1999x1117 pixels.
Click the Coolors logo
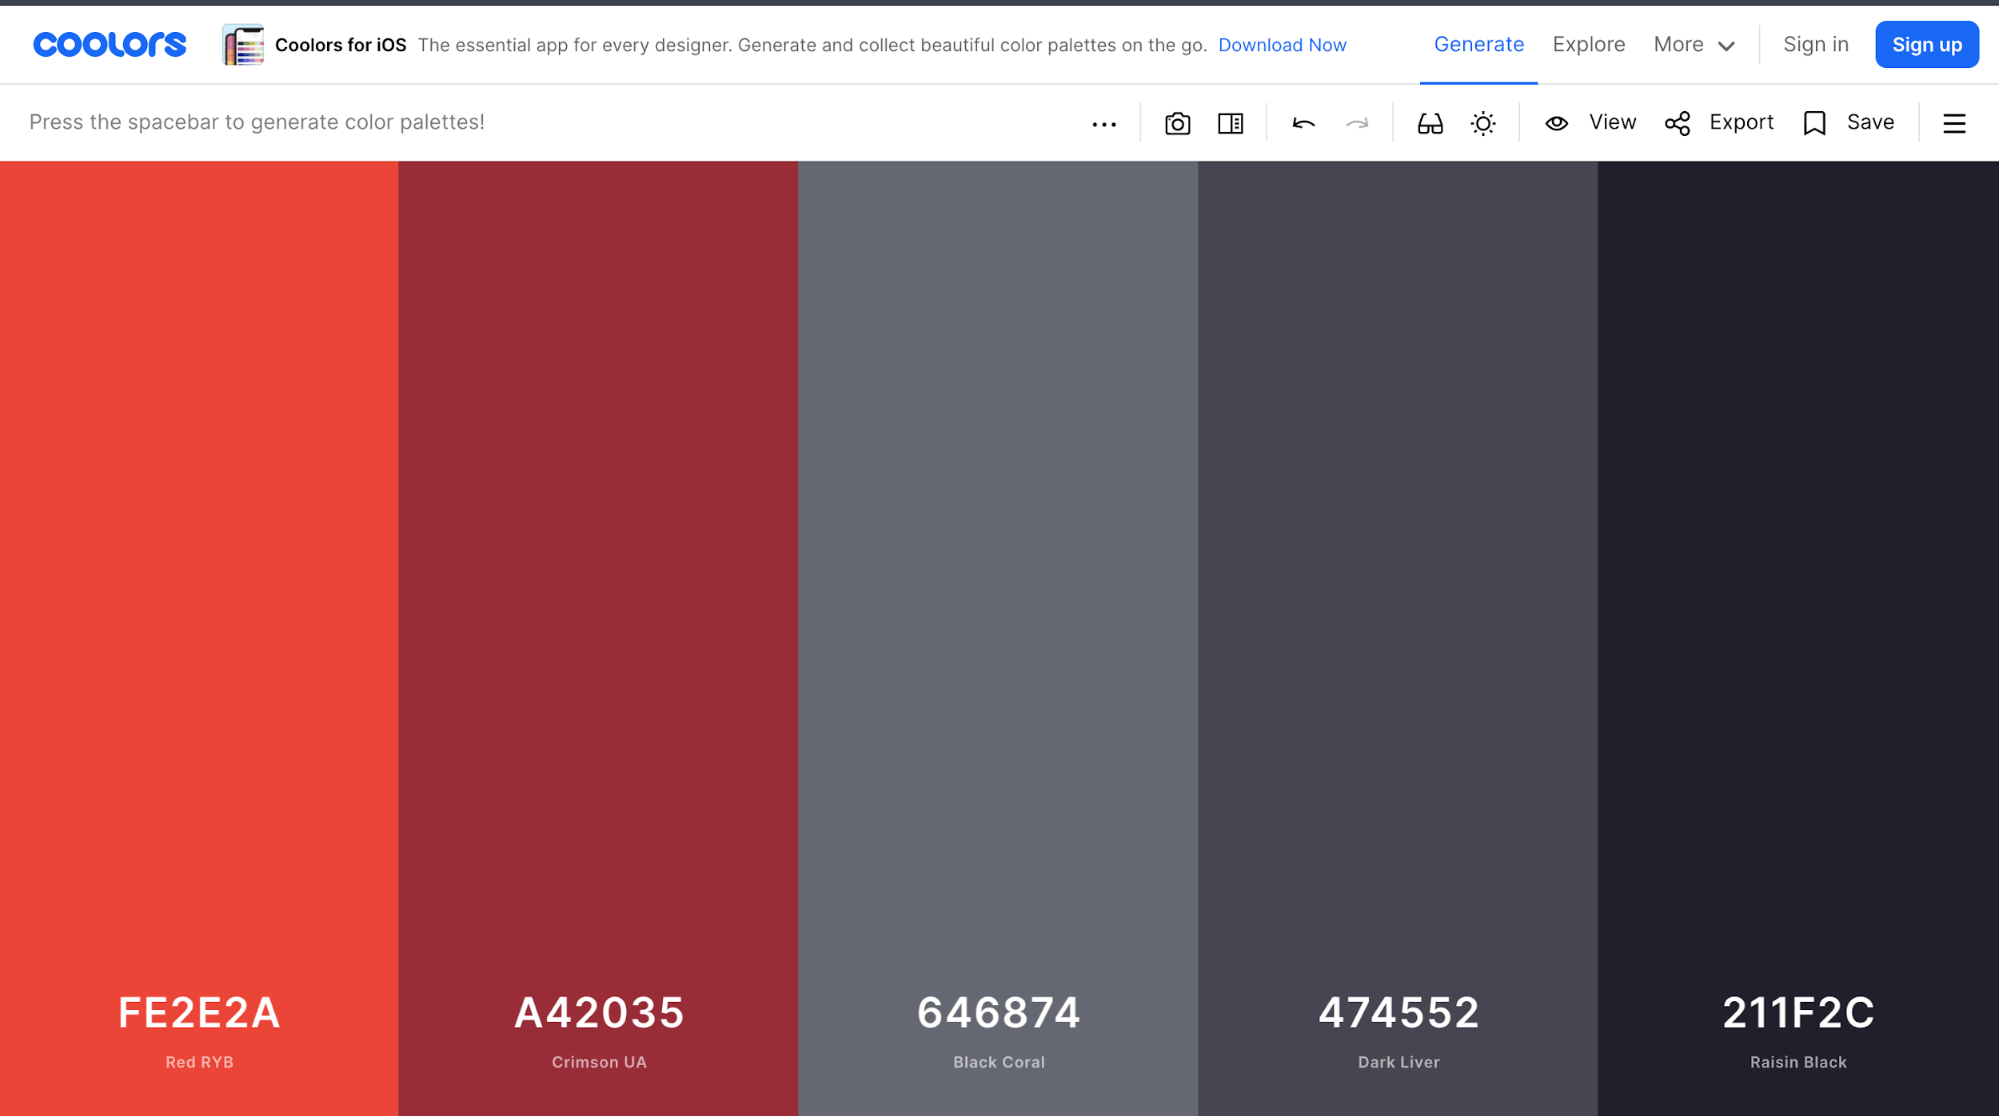point(110,44)
